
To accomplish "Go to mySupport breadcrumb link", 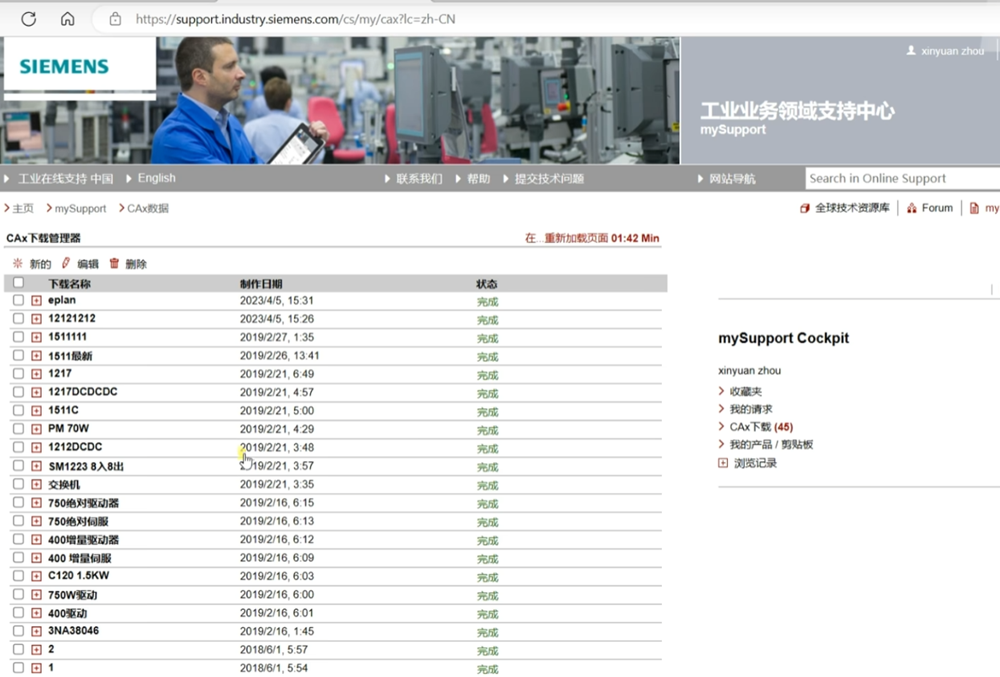I will pyautogui.click(x=80, y=208).
